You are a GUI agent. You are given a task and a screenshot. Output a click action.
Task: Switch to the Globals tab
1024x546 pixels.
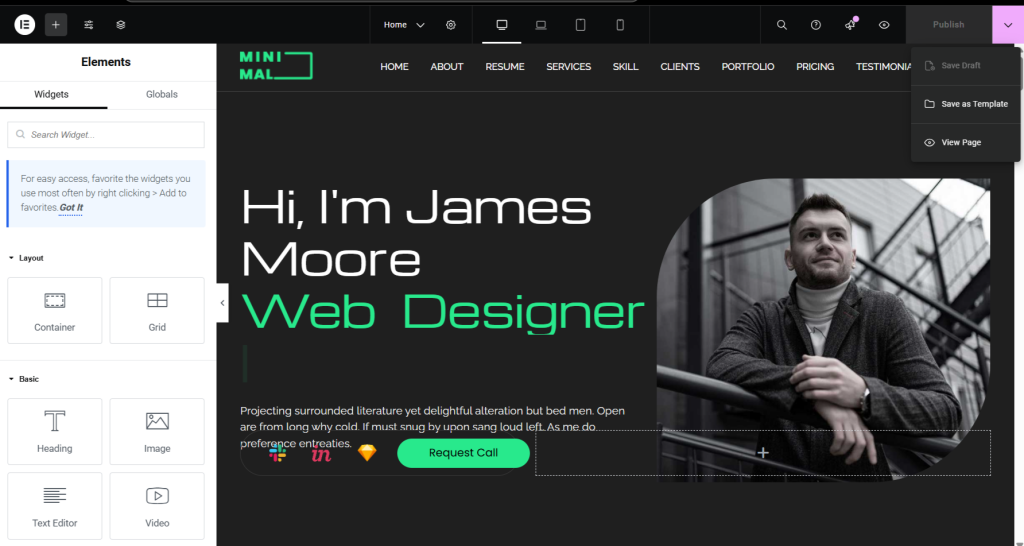click(x=161, y=94)
